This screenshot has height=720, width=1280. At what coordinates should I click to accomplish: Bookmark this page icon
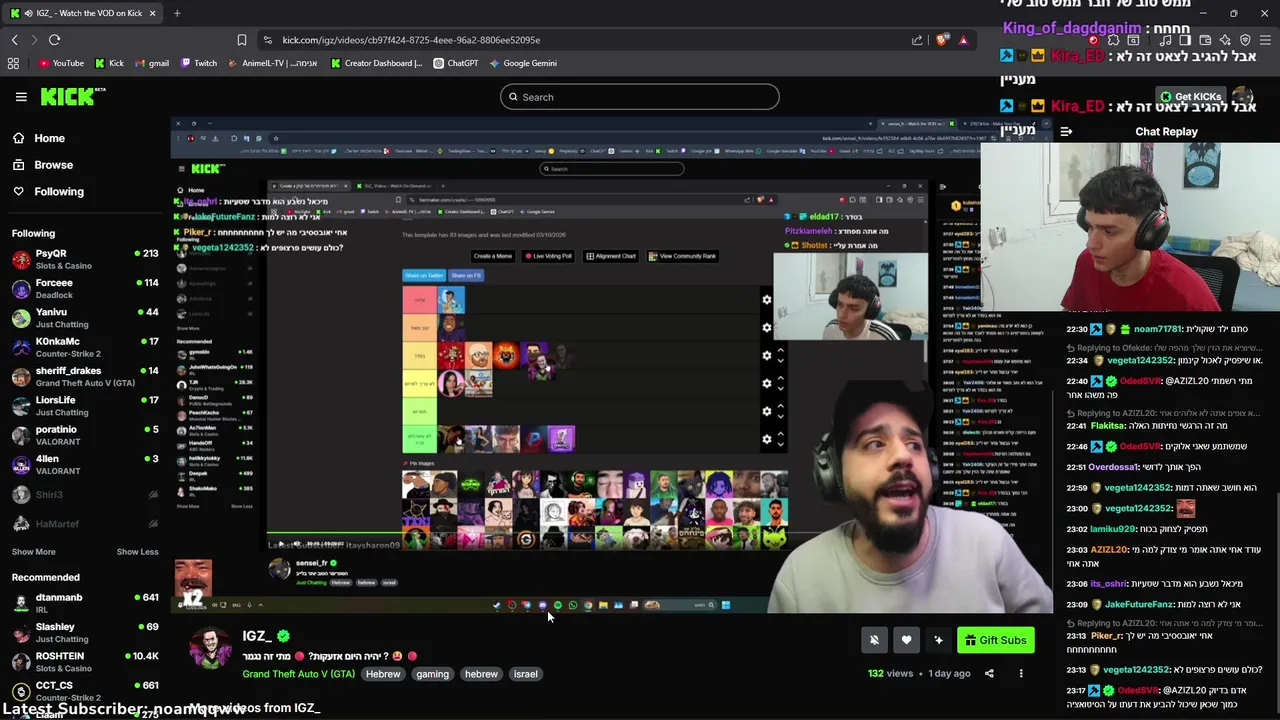(241, 40)
